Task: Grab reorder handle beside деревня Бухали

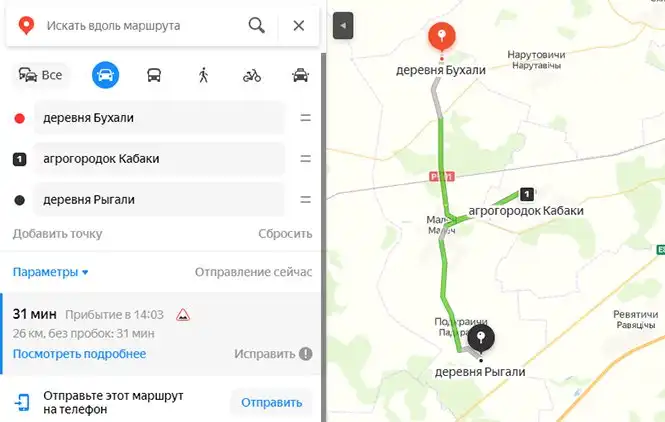Action: point(305,118)
